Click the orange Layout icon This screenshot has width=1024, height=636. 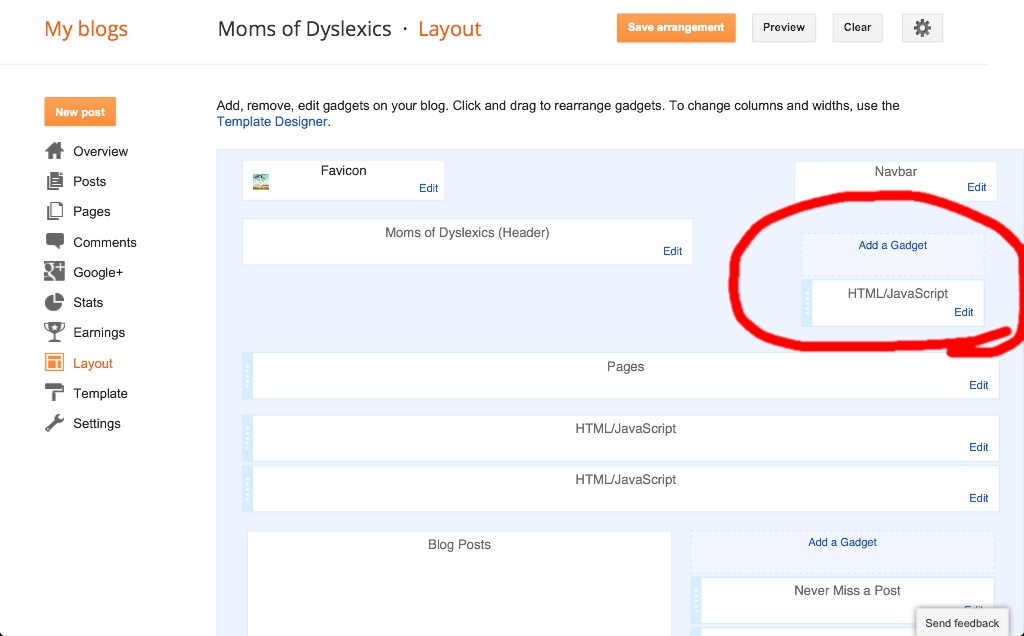coord(54,362)
